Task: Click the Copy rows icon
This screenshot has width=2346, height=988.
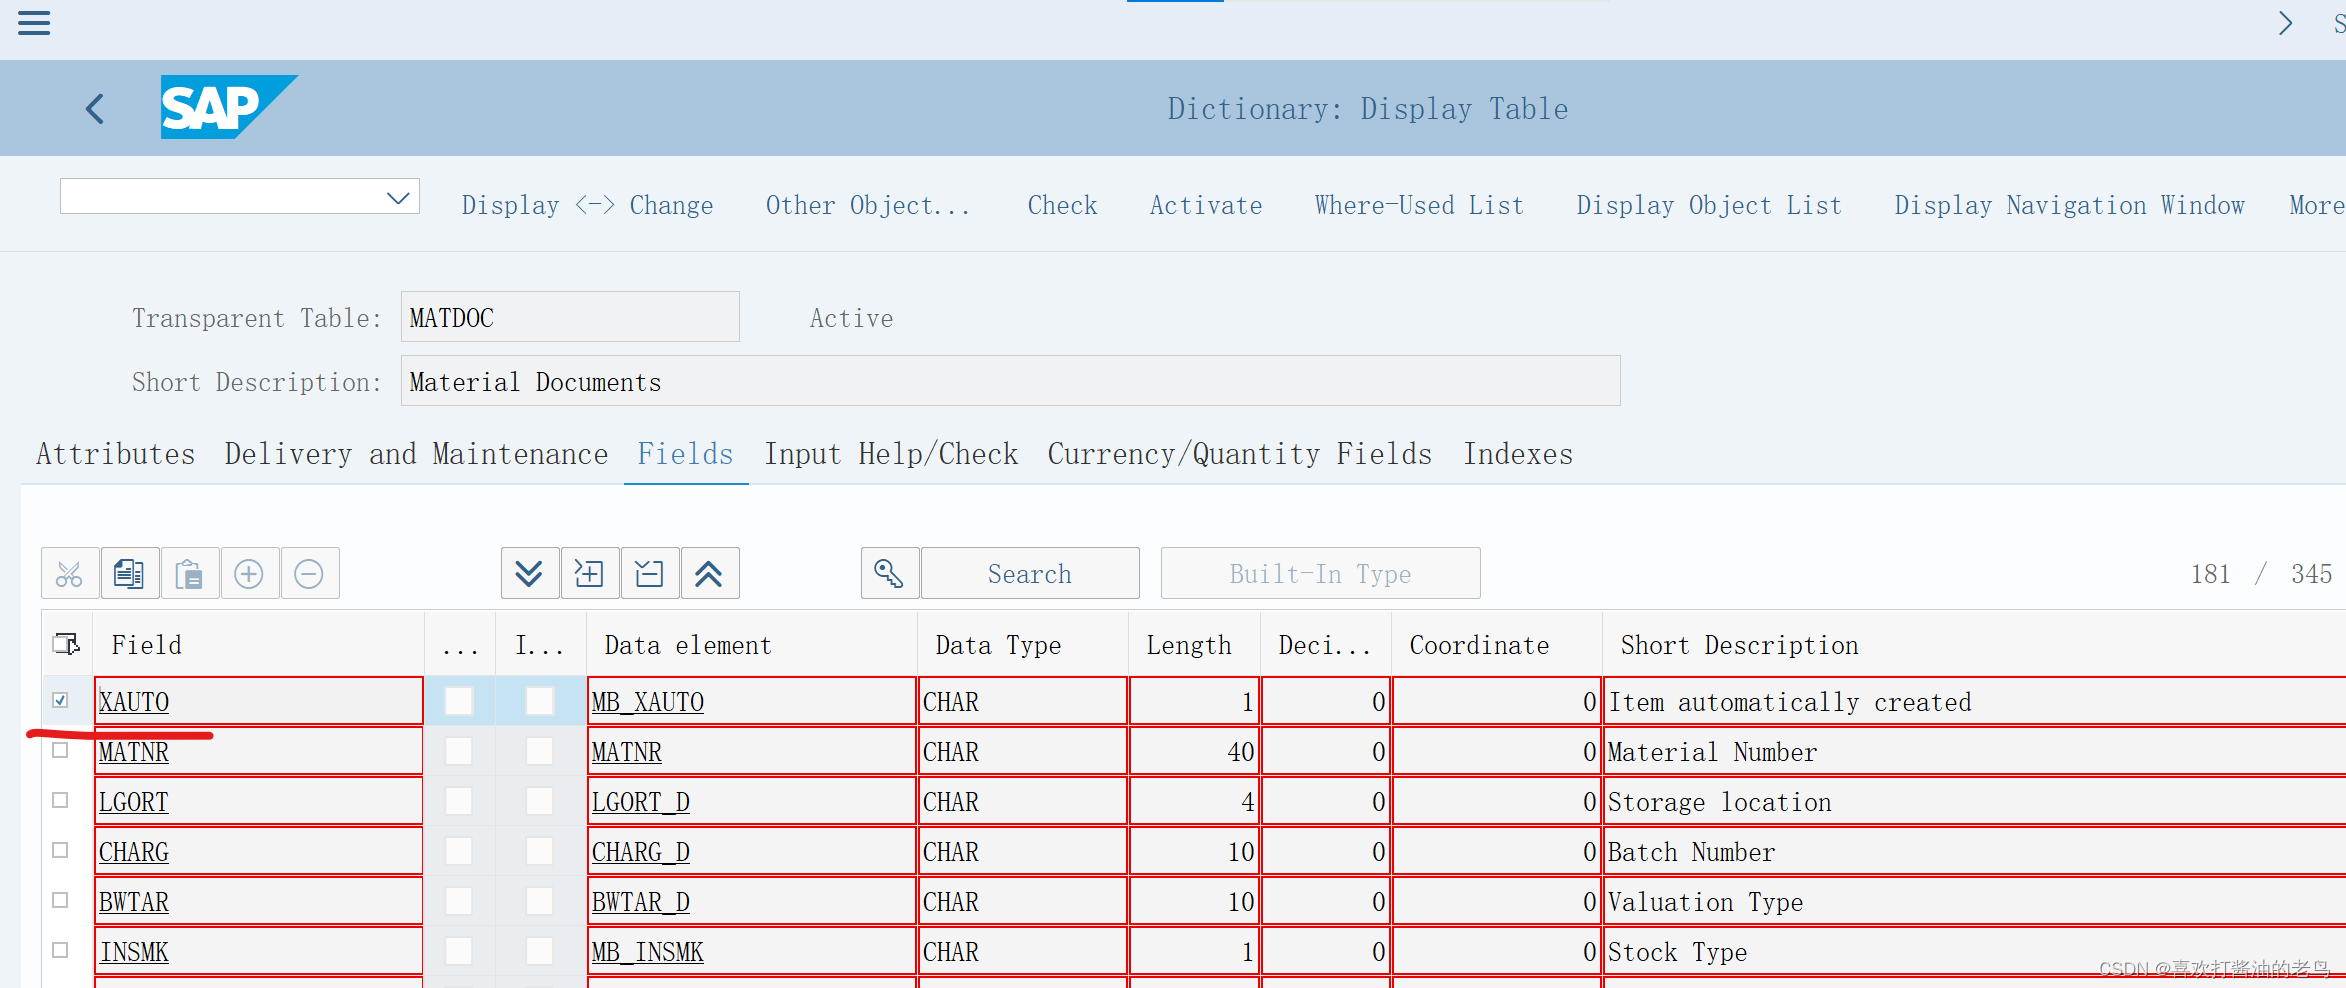Action: pos(129,573)
